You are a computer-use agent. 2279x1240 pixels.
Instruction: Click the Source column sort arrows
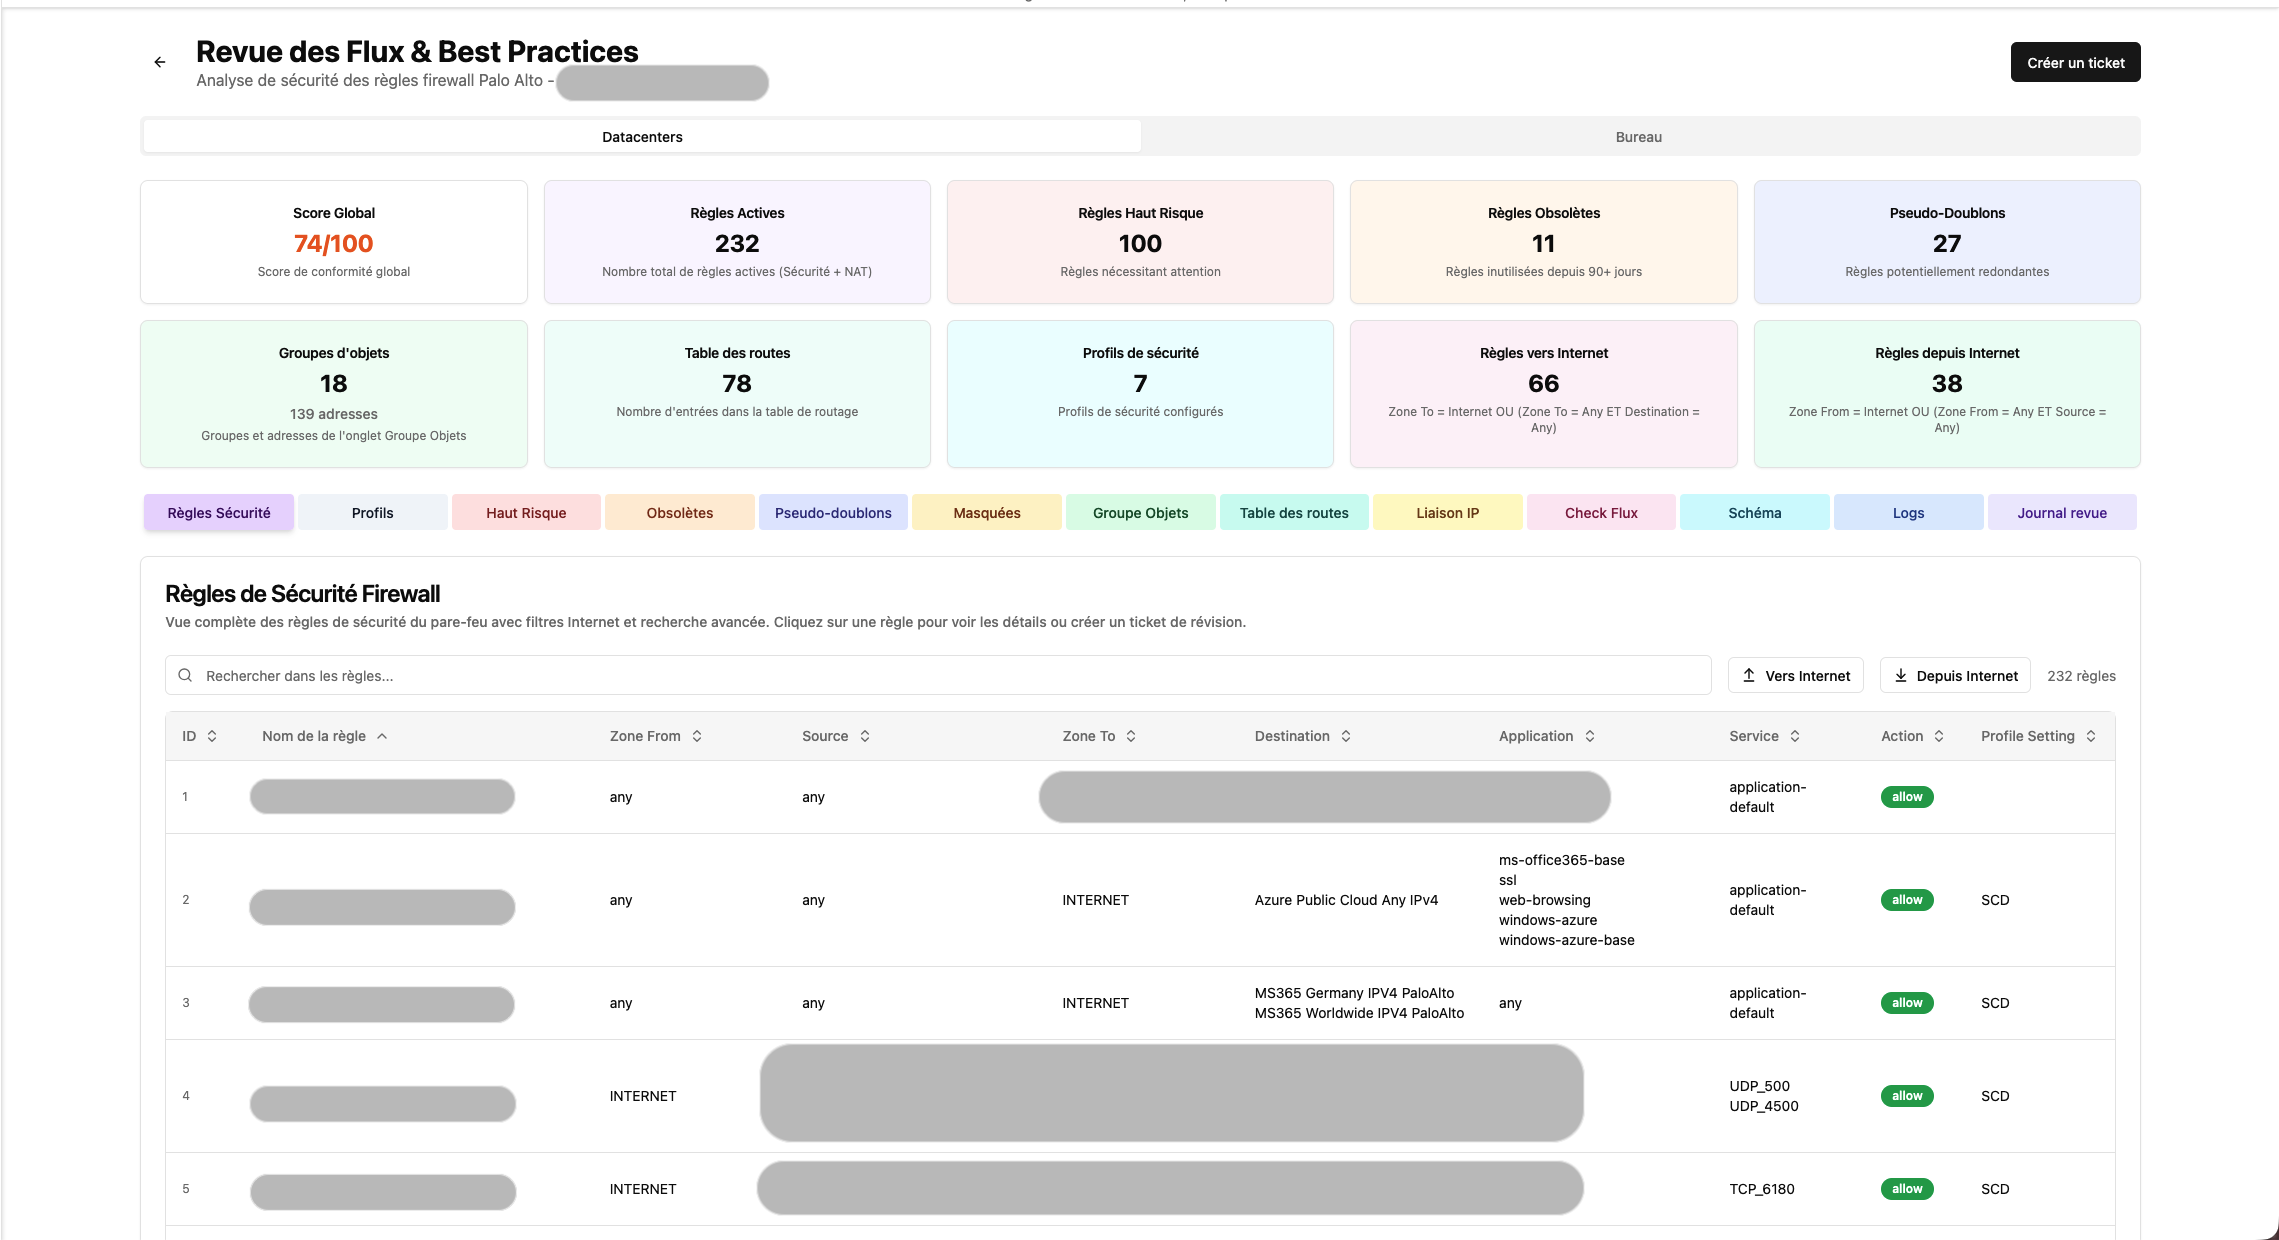point(865,736)
